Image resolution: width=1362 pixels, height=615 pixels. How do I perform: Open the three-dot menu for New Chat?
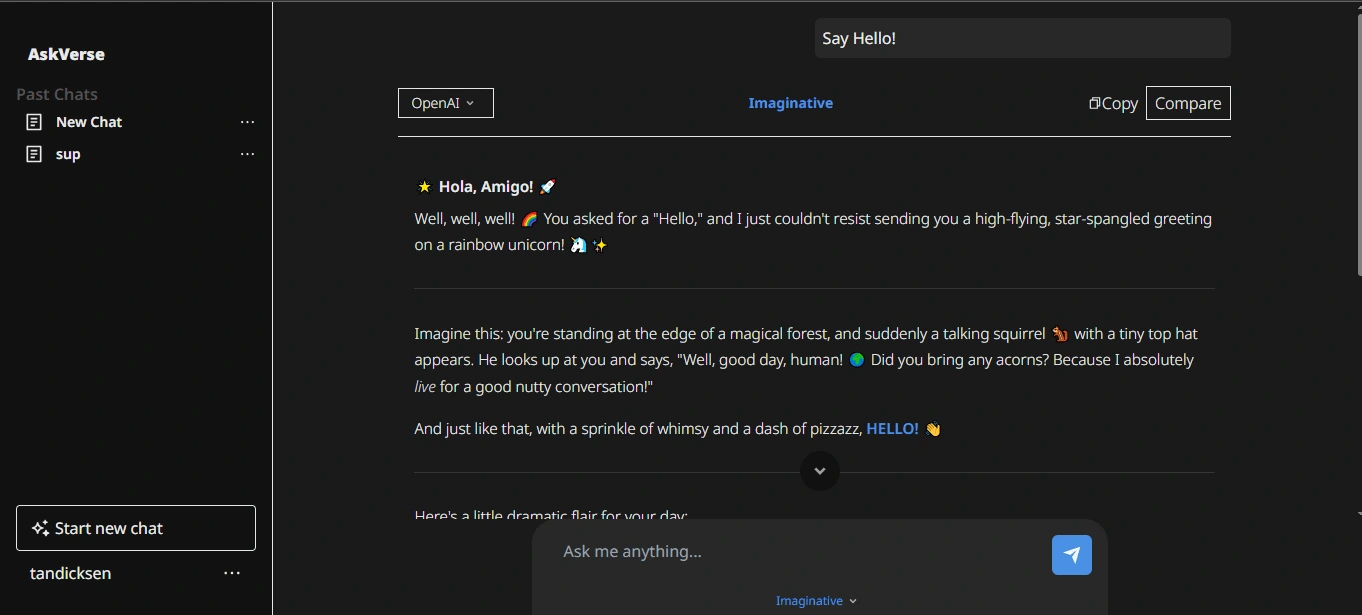pos(248,122)
